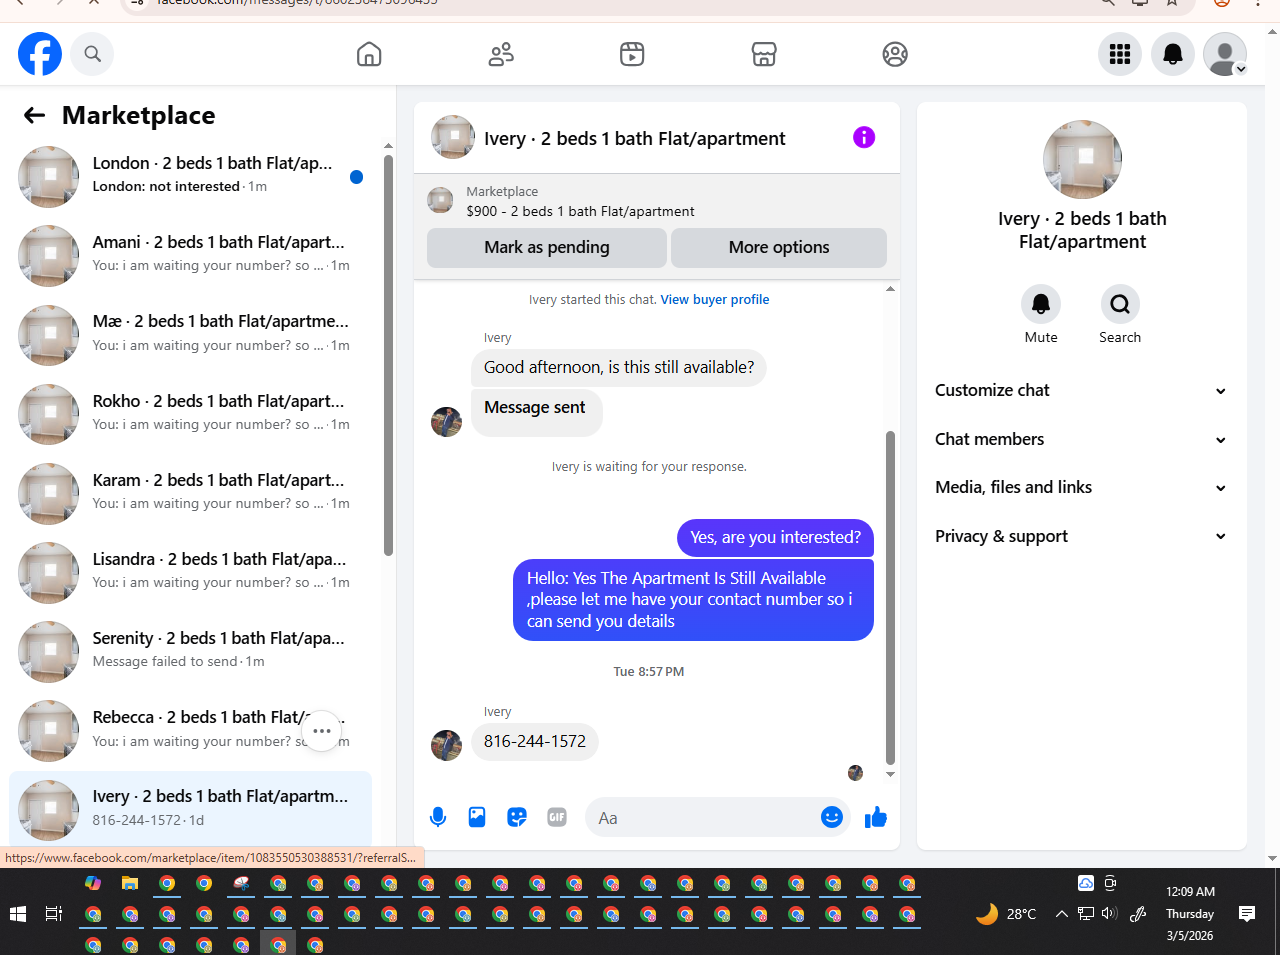The width and height of the screenshot is (1280, 955).
Task: Follow the View buyer profile link
Action: (715, 299)
